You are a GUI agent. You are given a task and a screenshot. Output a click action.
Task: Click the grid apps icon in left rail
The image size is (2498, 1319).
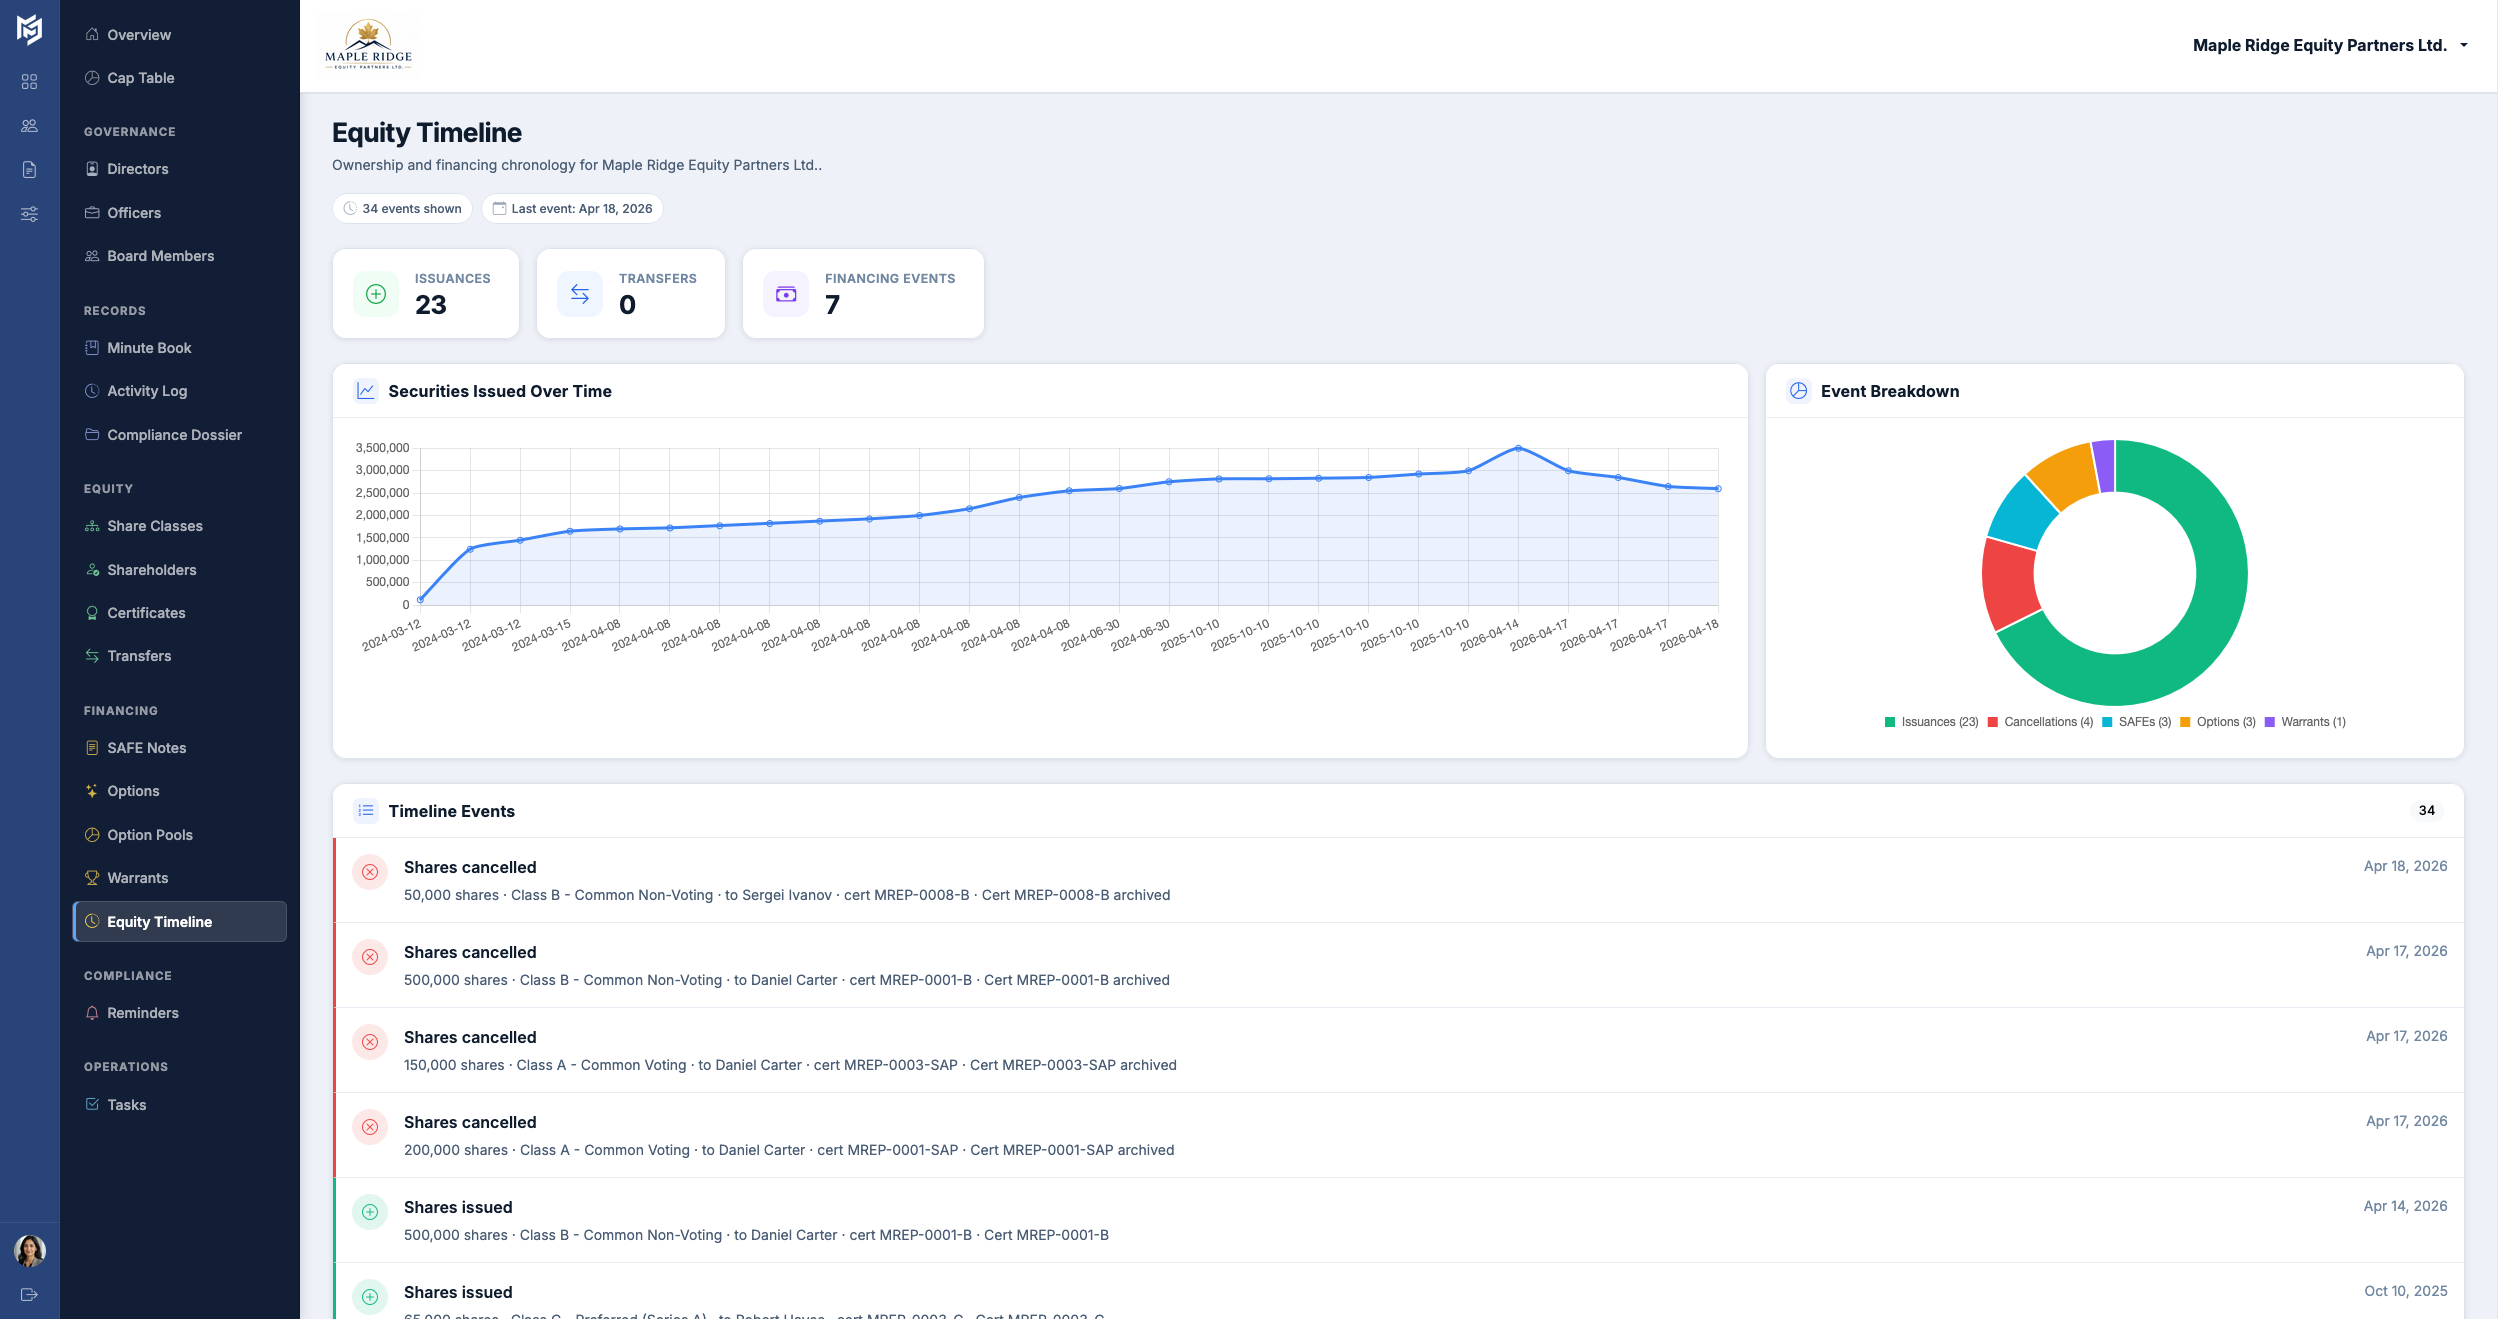pos(29,81)
